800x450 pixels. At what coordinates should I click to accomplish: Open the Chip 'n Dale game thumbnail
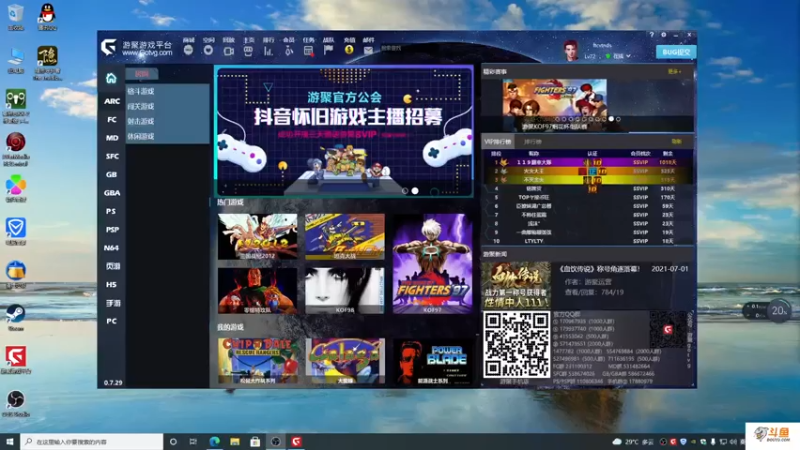[258, 360]
